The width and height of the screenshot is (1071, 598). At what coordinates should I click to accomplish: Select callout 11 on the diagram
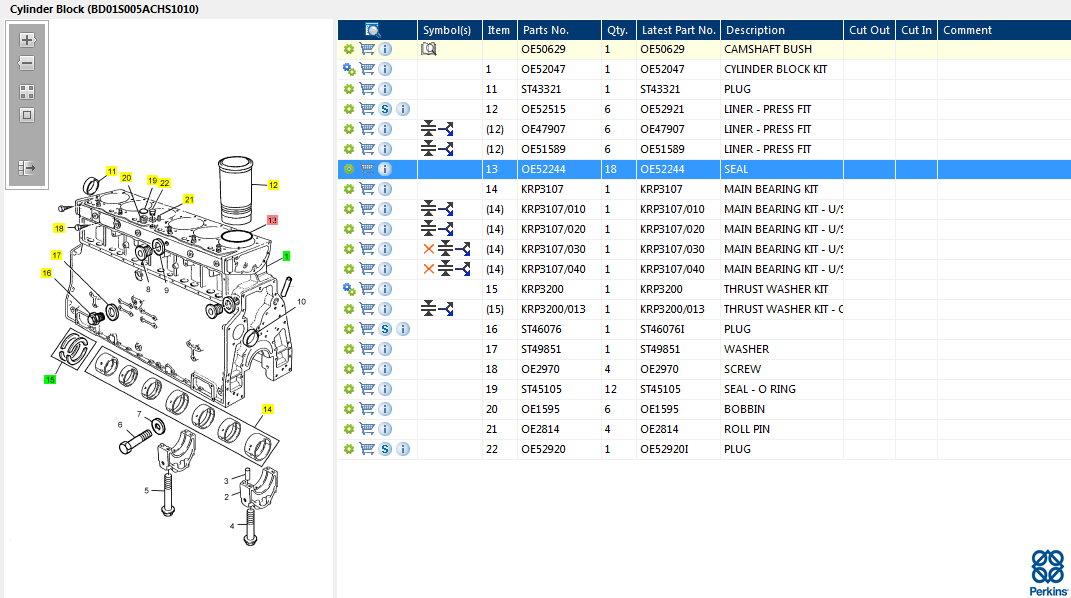(x=111, y=171)
